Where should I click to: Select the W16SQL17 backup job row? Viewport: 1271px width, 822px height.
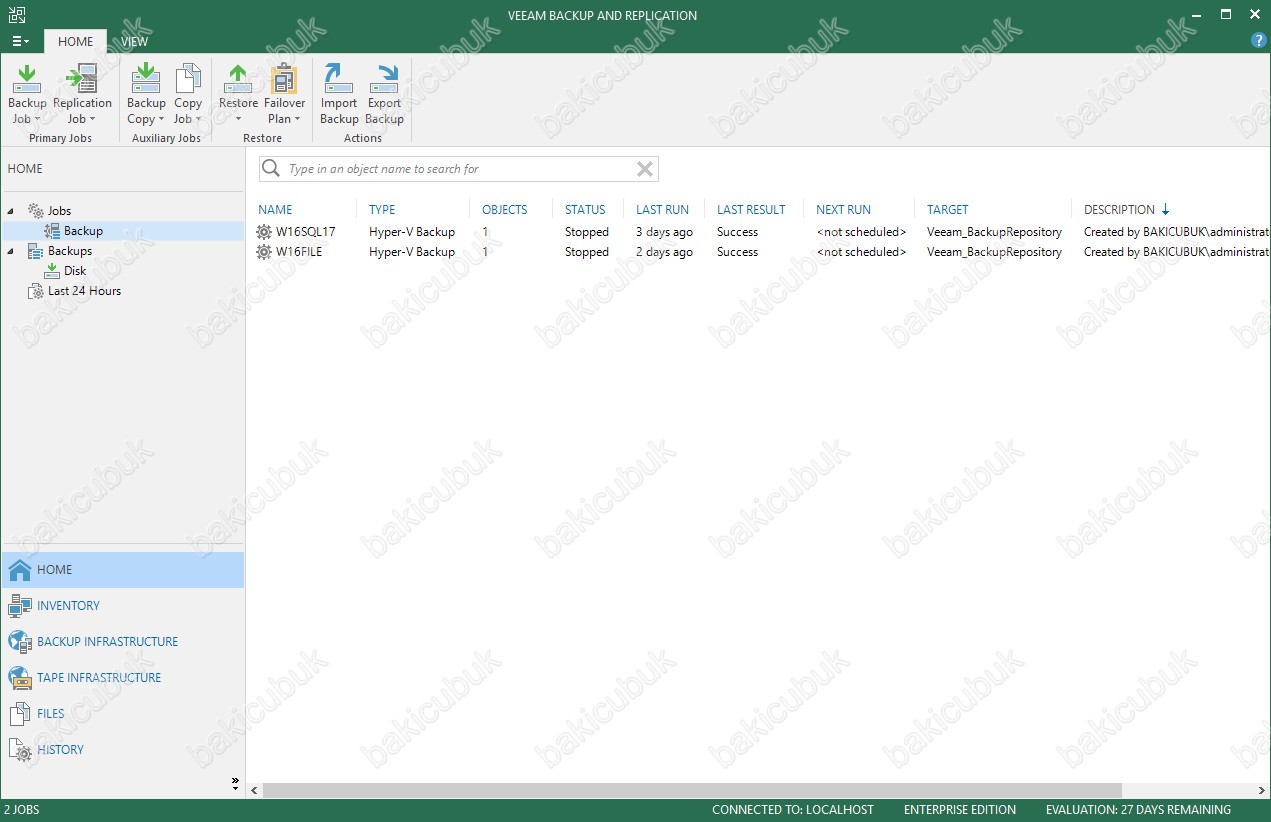(306, 232)
